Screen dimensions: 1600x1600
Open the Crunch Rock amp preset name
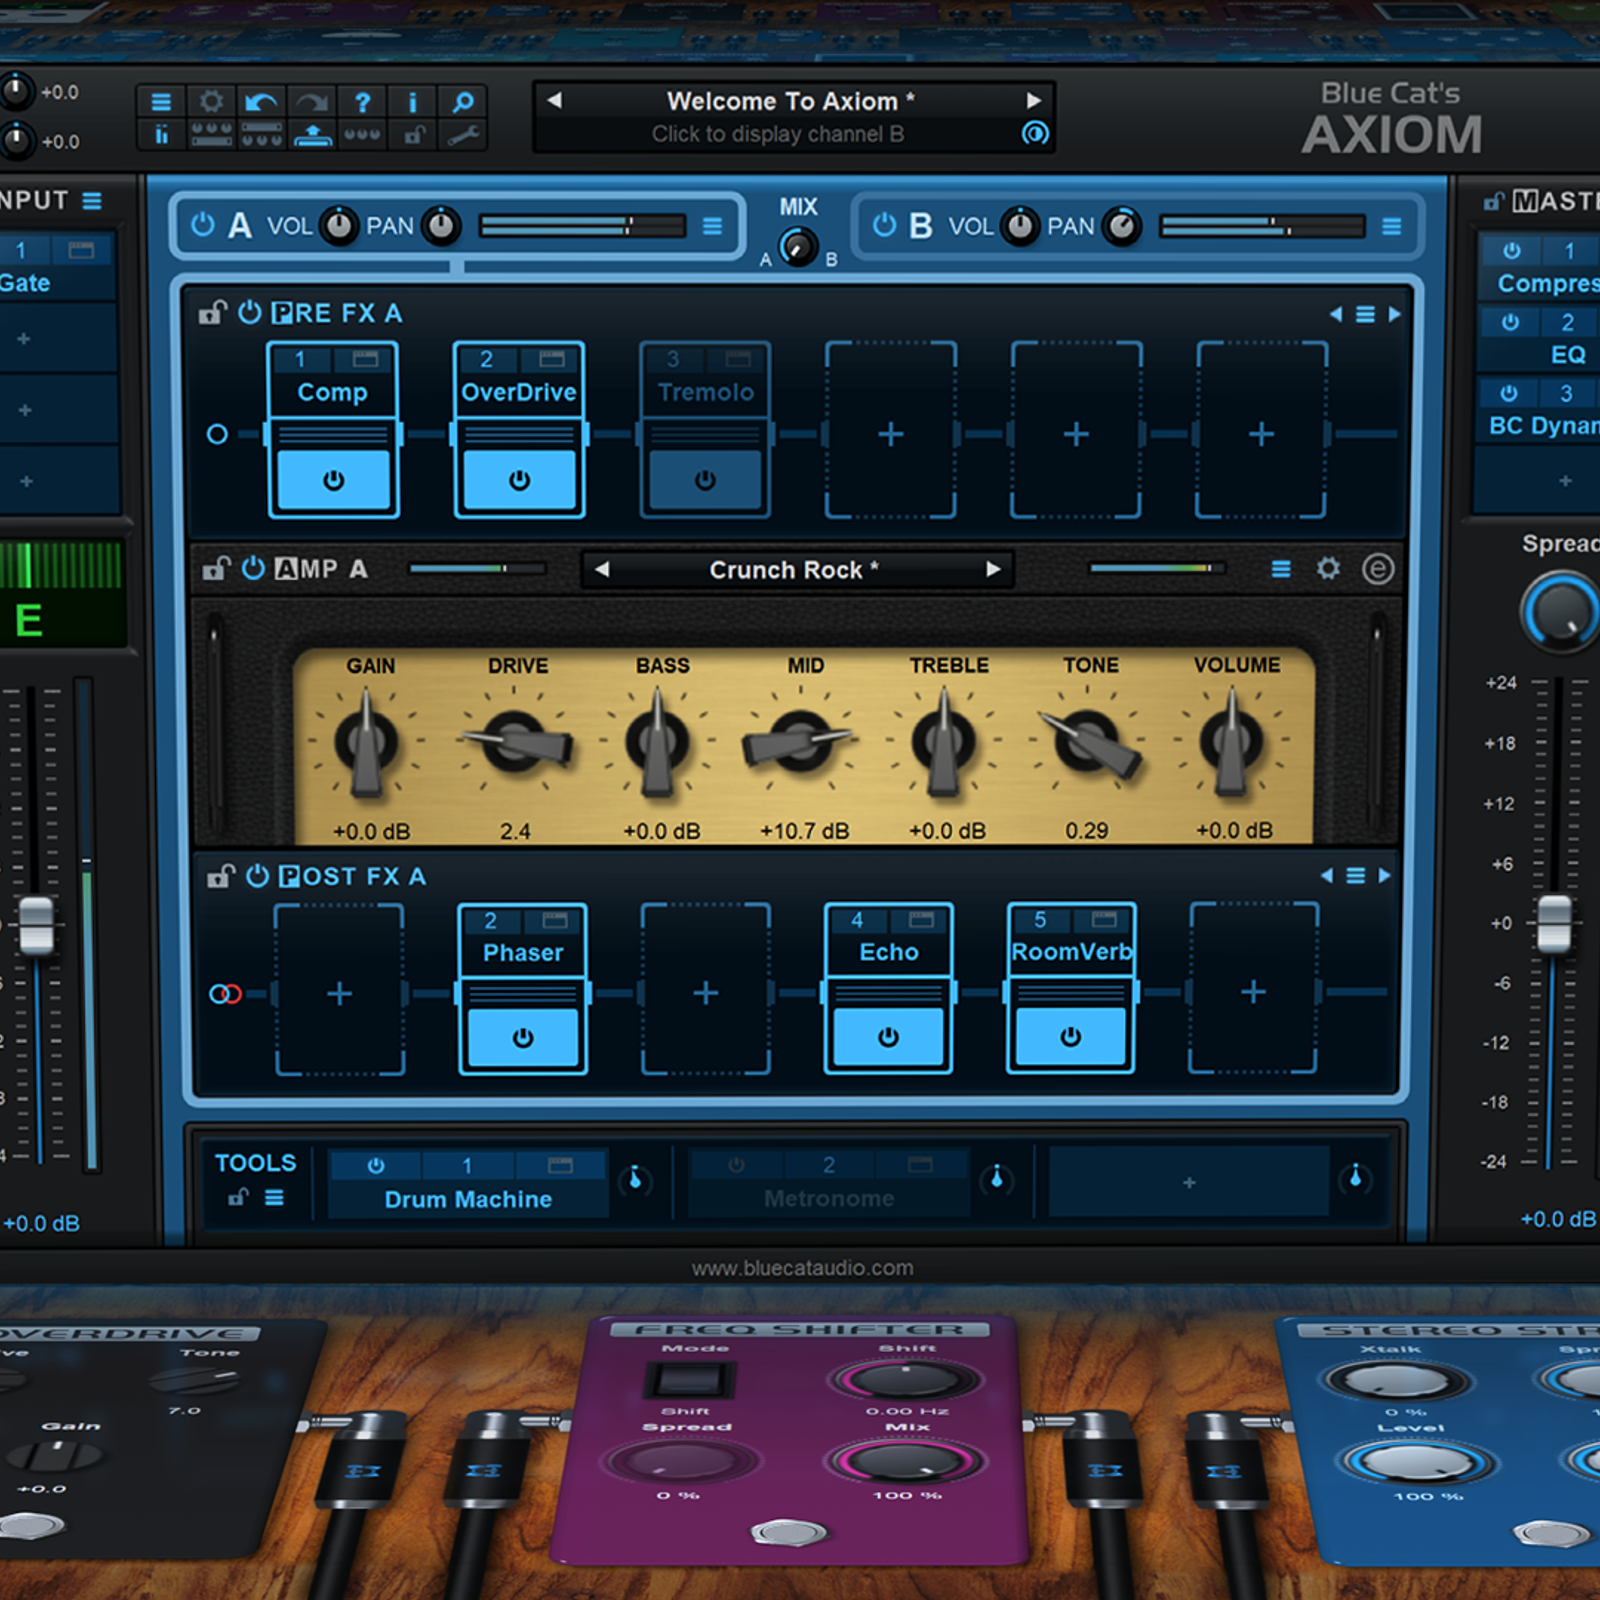point(794,570)
